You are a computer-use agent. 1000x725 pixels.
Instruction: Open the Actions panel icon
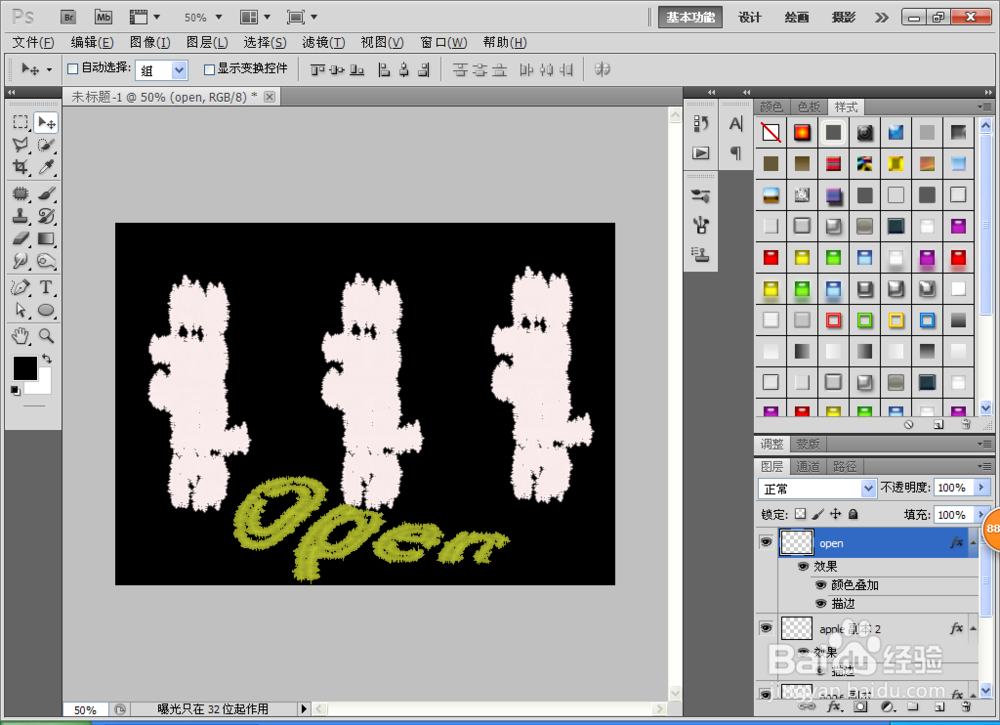(701, 153)
